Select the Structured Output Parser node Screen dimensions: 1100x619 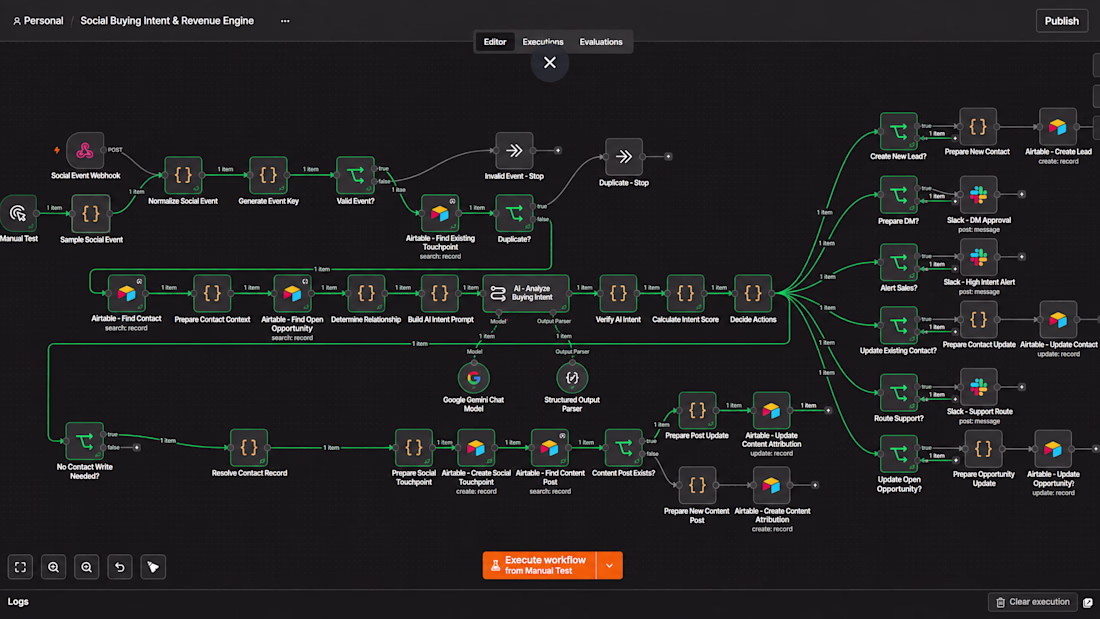coord(572,378)
